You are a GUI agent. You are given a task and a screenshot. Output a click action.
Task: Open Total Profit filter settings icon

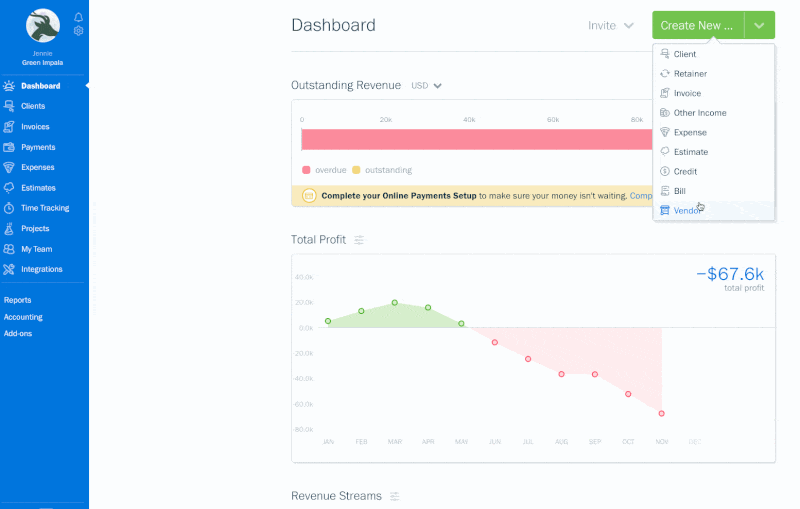pos(359,240)
